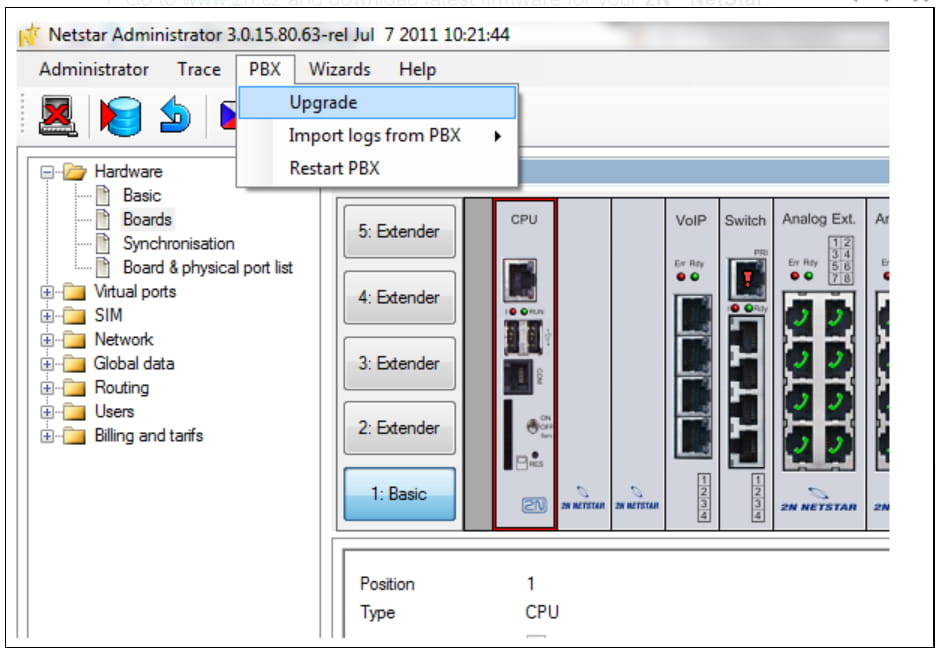The width and height of the screenshot is (937, 648).
Task: Expand the Virtual ports folder
Action: [x=47, y=292]
